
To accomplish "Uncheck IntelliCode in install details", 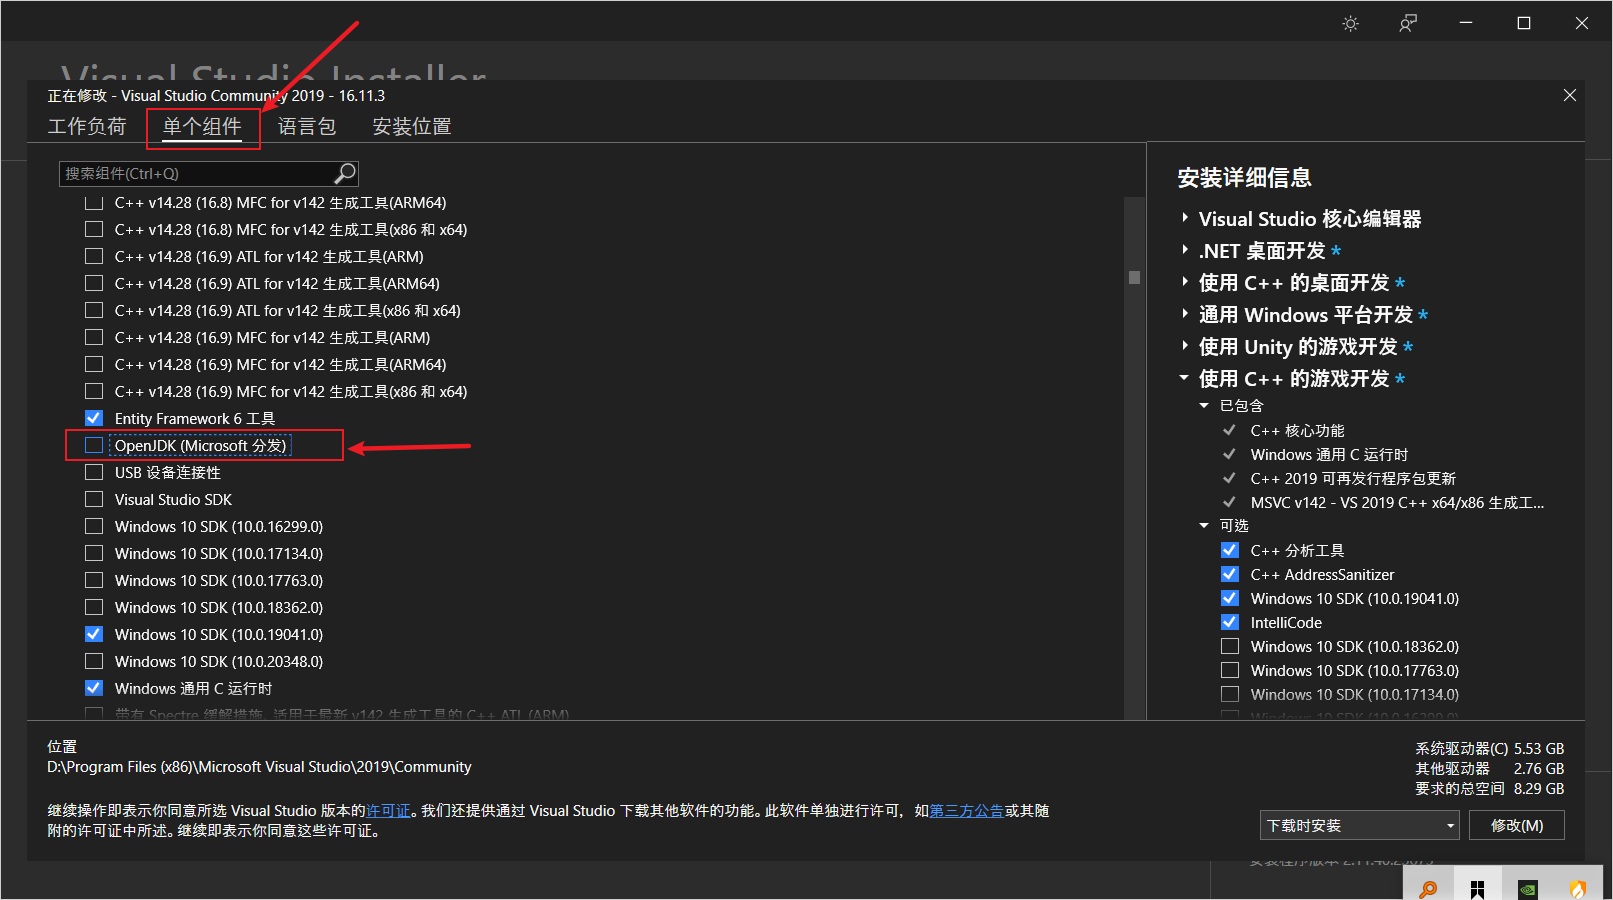I will (1230, 622).
